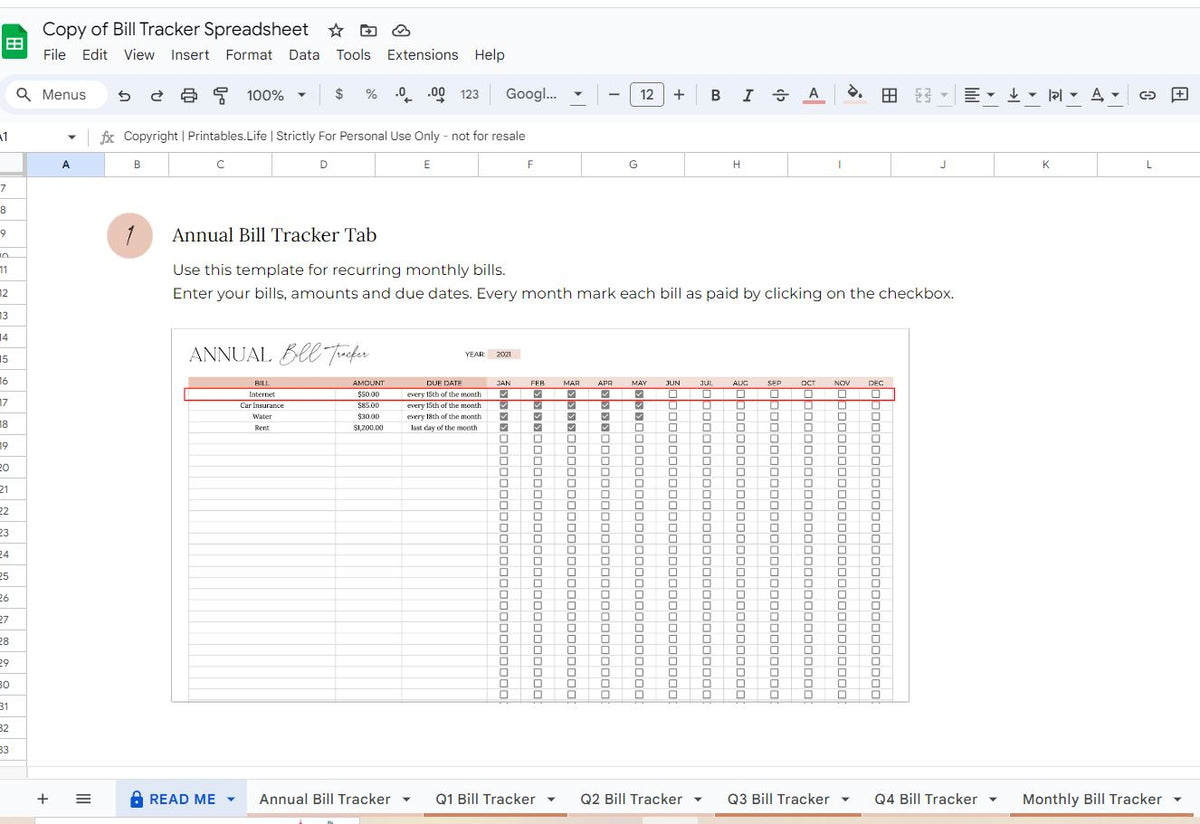This screenshot has height=824, width=1200.
Task: Click the font size field
Action: pos(647,95)
